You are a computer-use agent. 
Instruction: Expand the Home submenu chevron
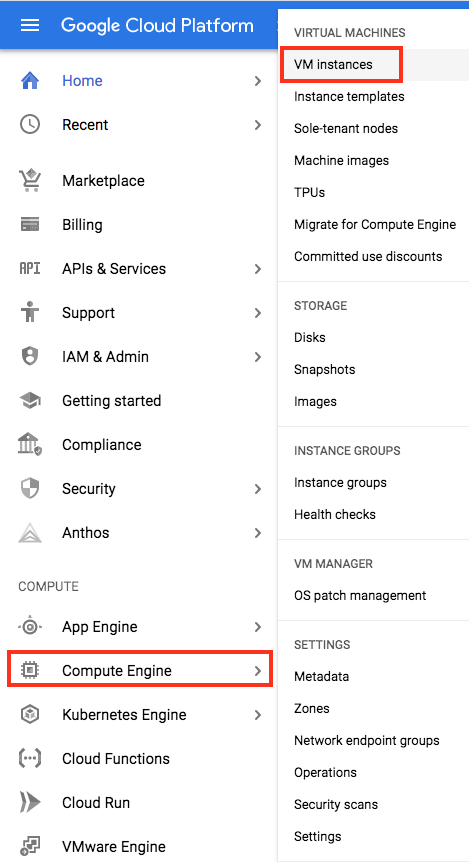pyautogui.click(x=257, y=81)
